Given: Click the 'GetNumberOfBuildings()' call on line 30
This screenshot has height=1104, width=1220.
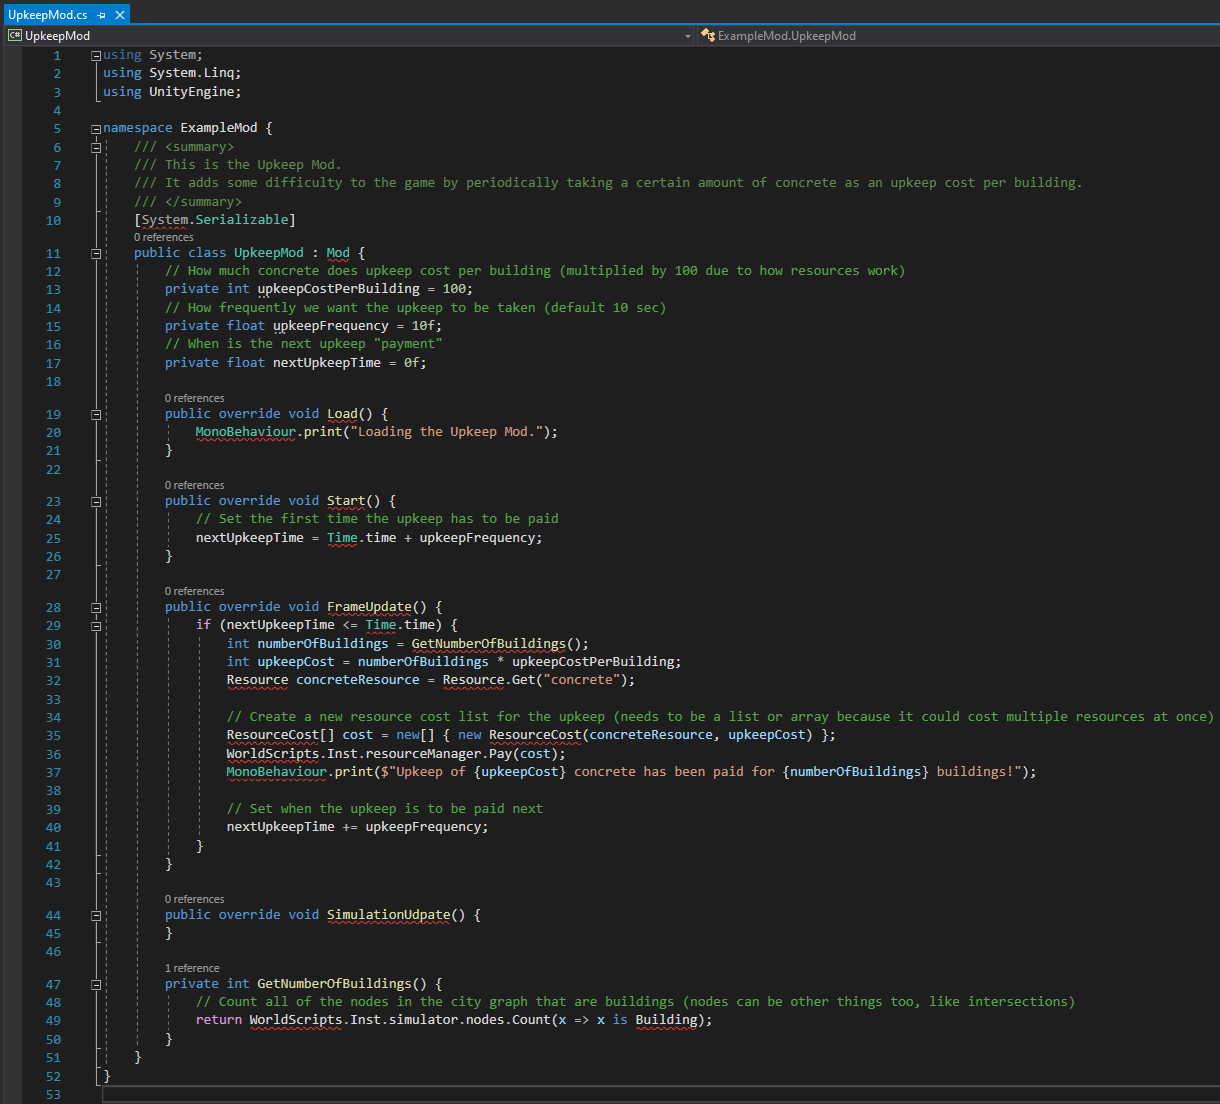Looking at the screenshot, I should [x=496, y=644].
